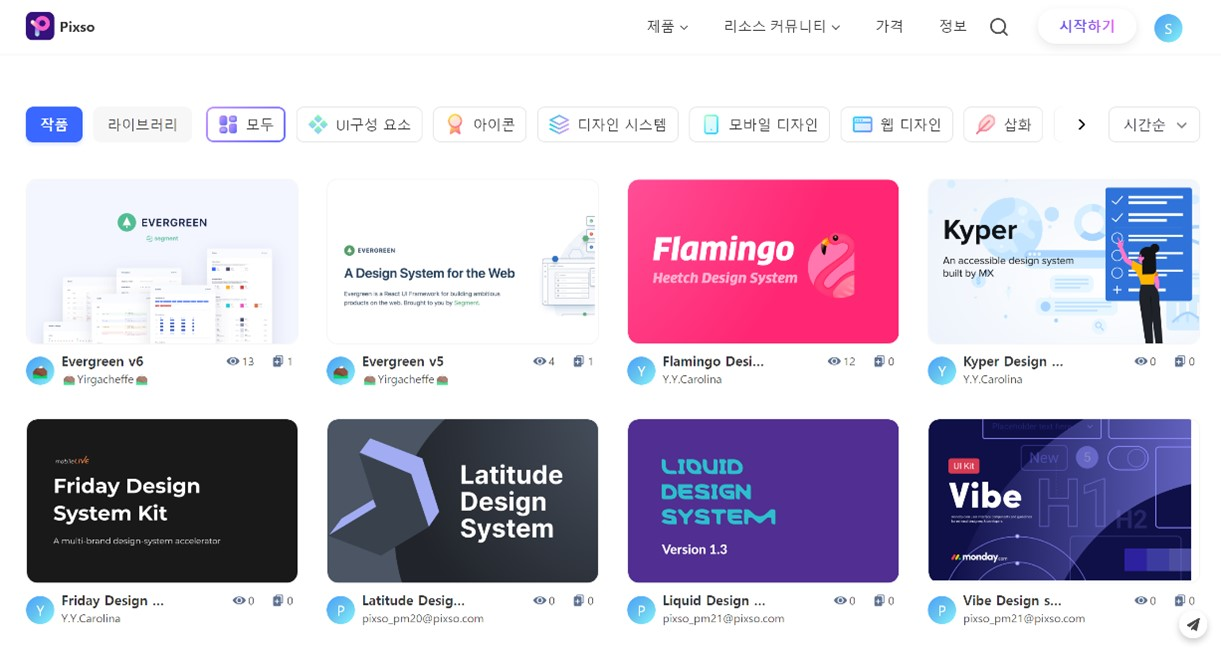Click the eye icon on Kyper Design card

pos(1141,361)
